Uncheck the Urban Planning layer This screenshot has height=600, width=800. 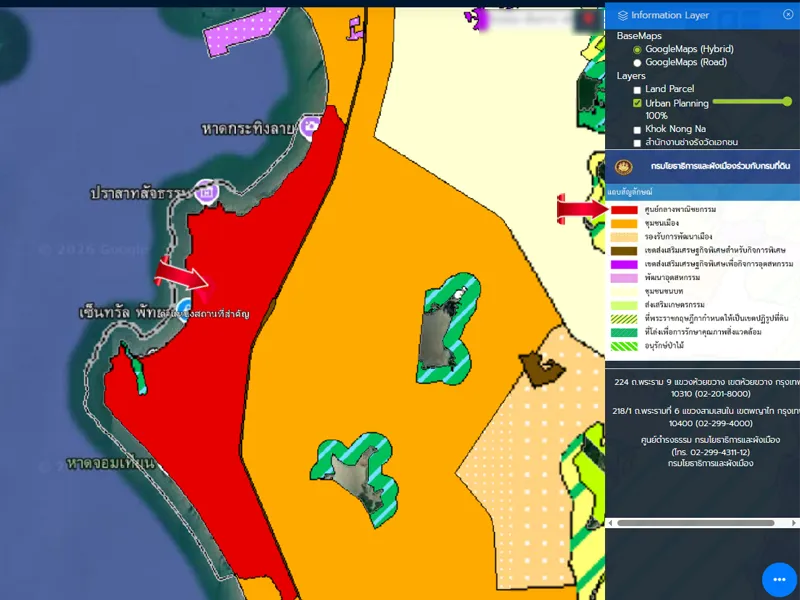[637, 103]
